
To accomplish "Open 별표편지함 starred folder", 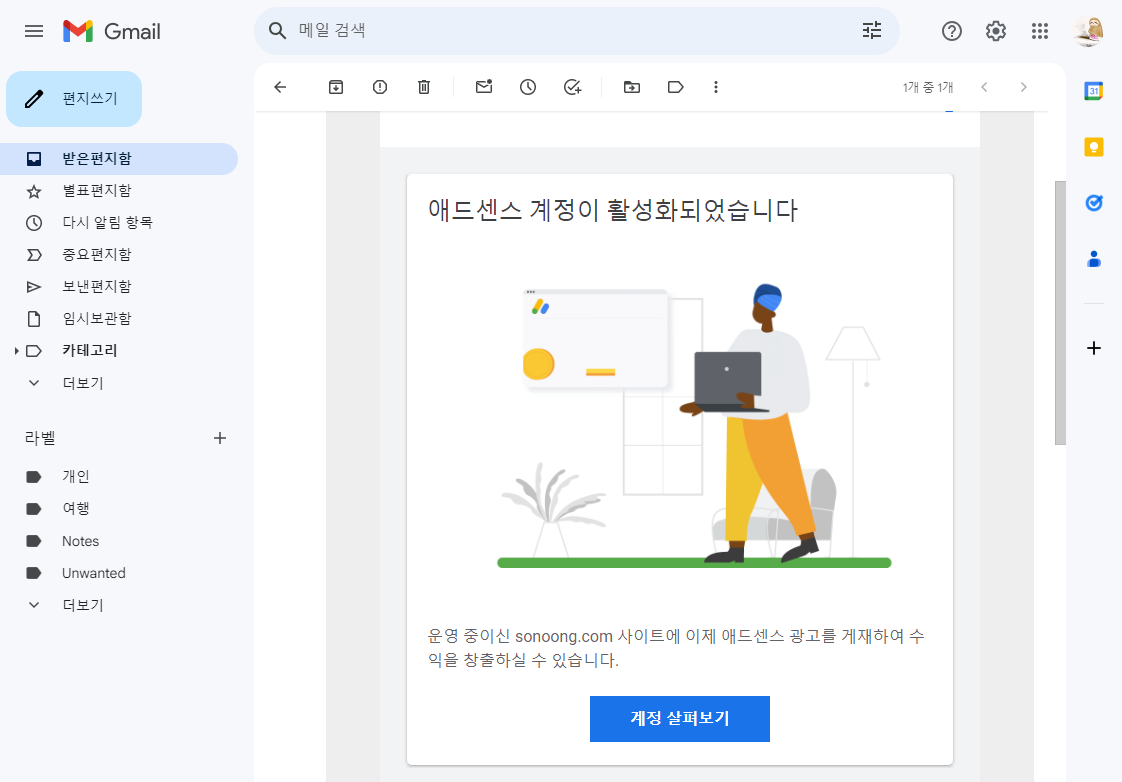I will [119, 191].
